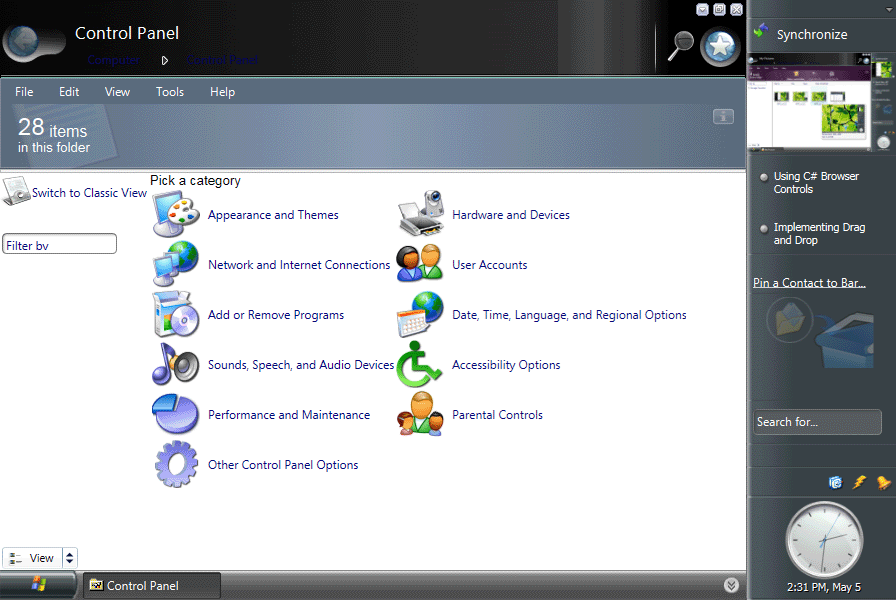Image resolution: width=896 pixels, height=600 pixels.
Task: Click the golden bell icon in the sidebar
Action: pos(883,482)
